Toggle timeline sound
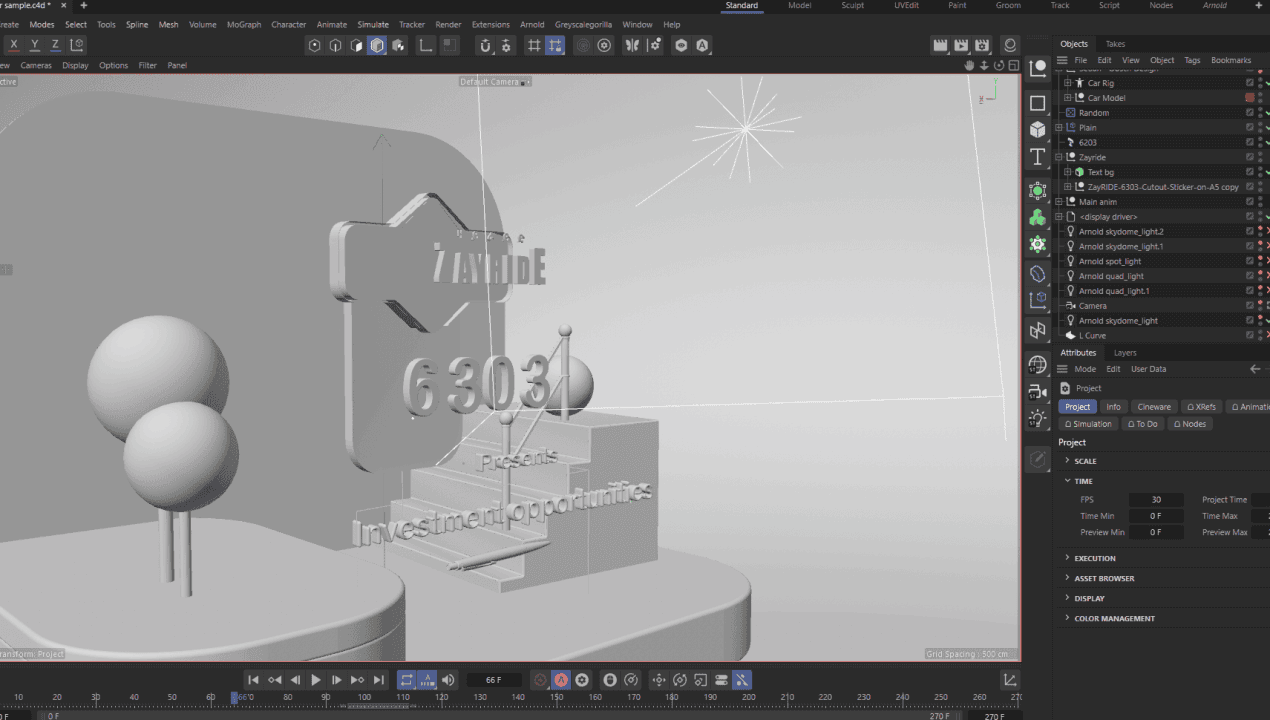 (x=448, y=680)
